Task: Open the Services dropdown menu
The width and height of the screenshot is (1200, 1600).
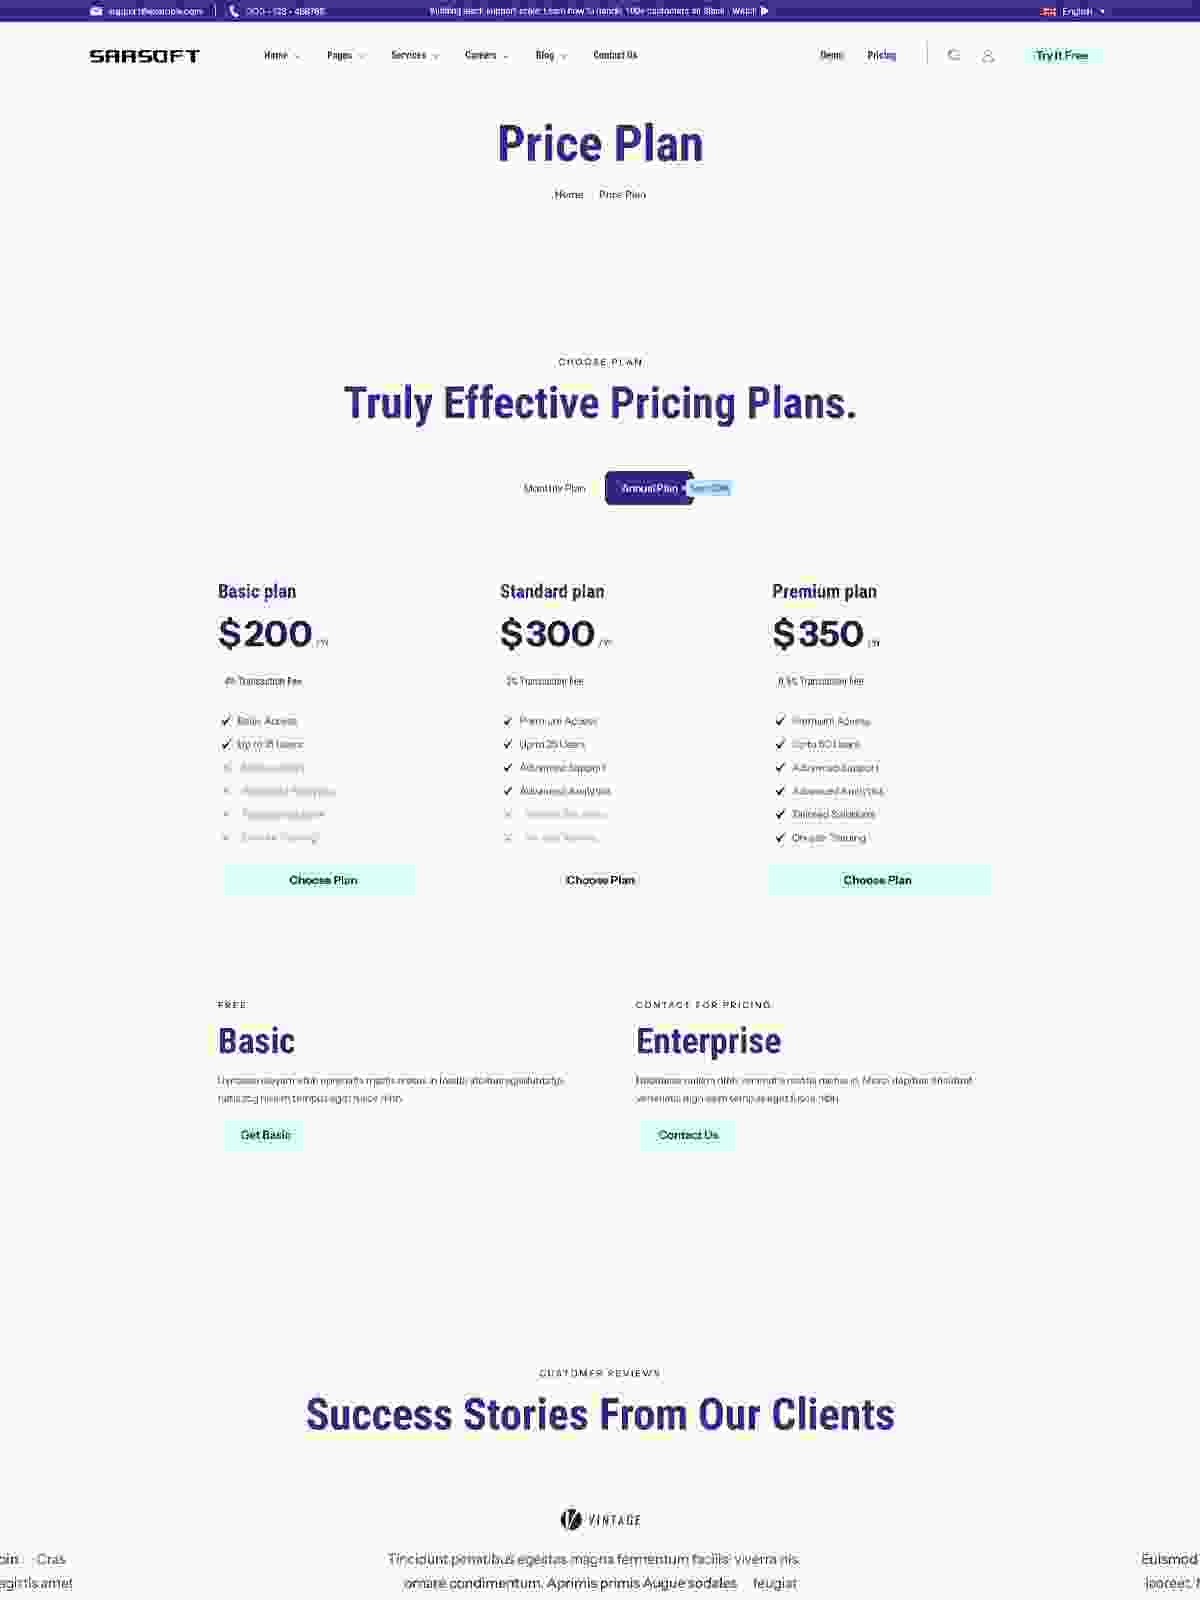Action: coord(414,56)
